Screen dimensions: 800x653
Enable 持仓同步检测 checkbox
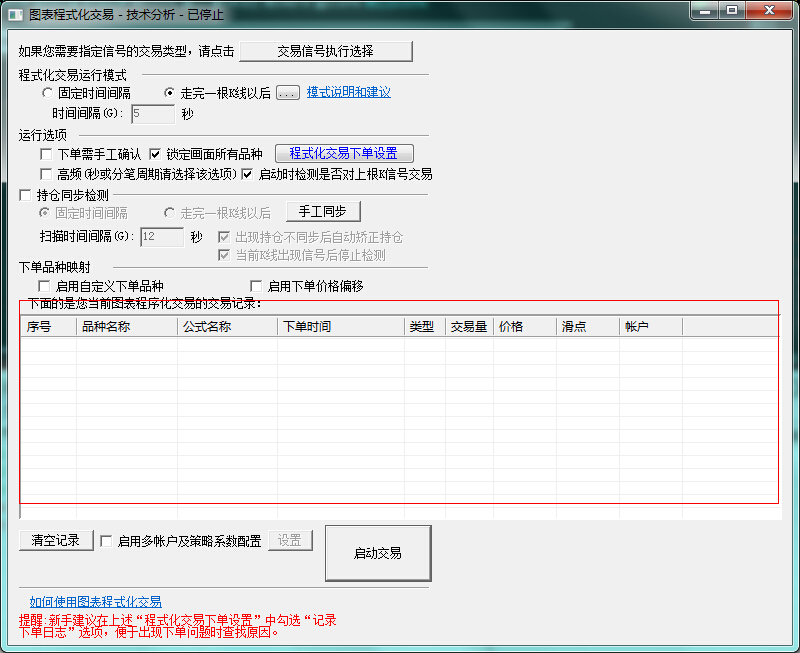click(x=26, y=195)
